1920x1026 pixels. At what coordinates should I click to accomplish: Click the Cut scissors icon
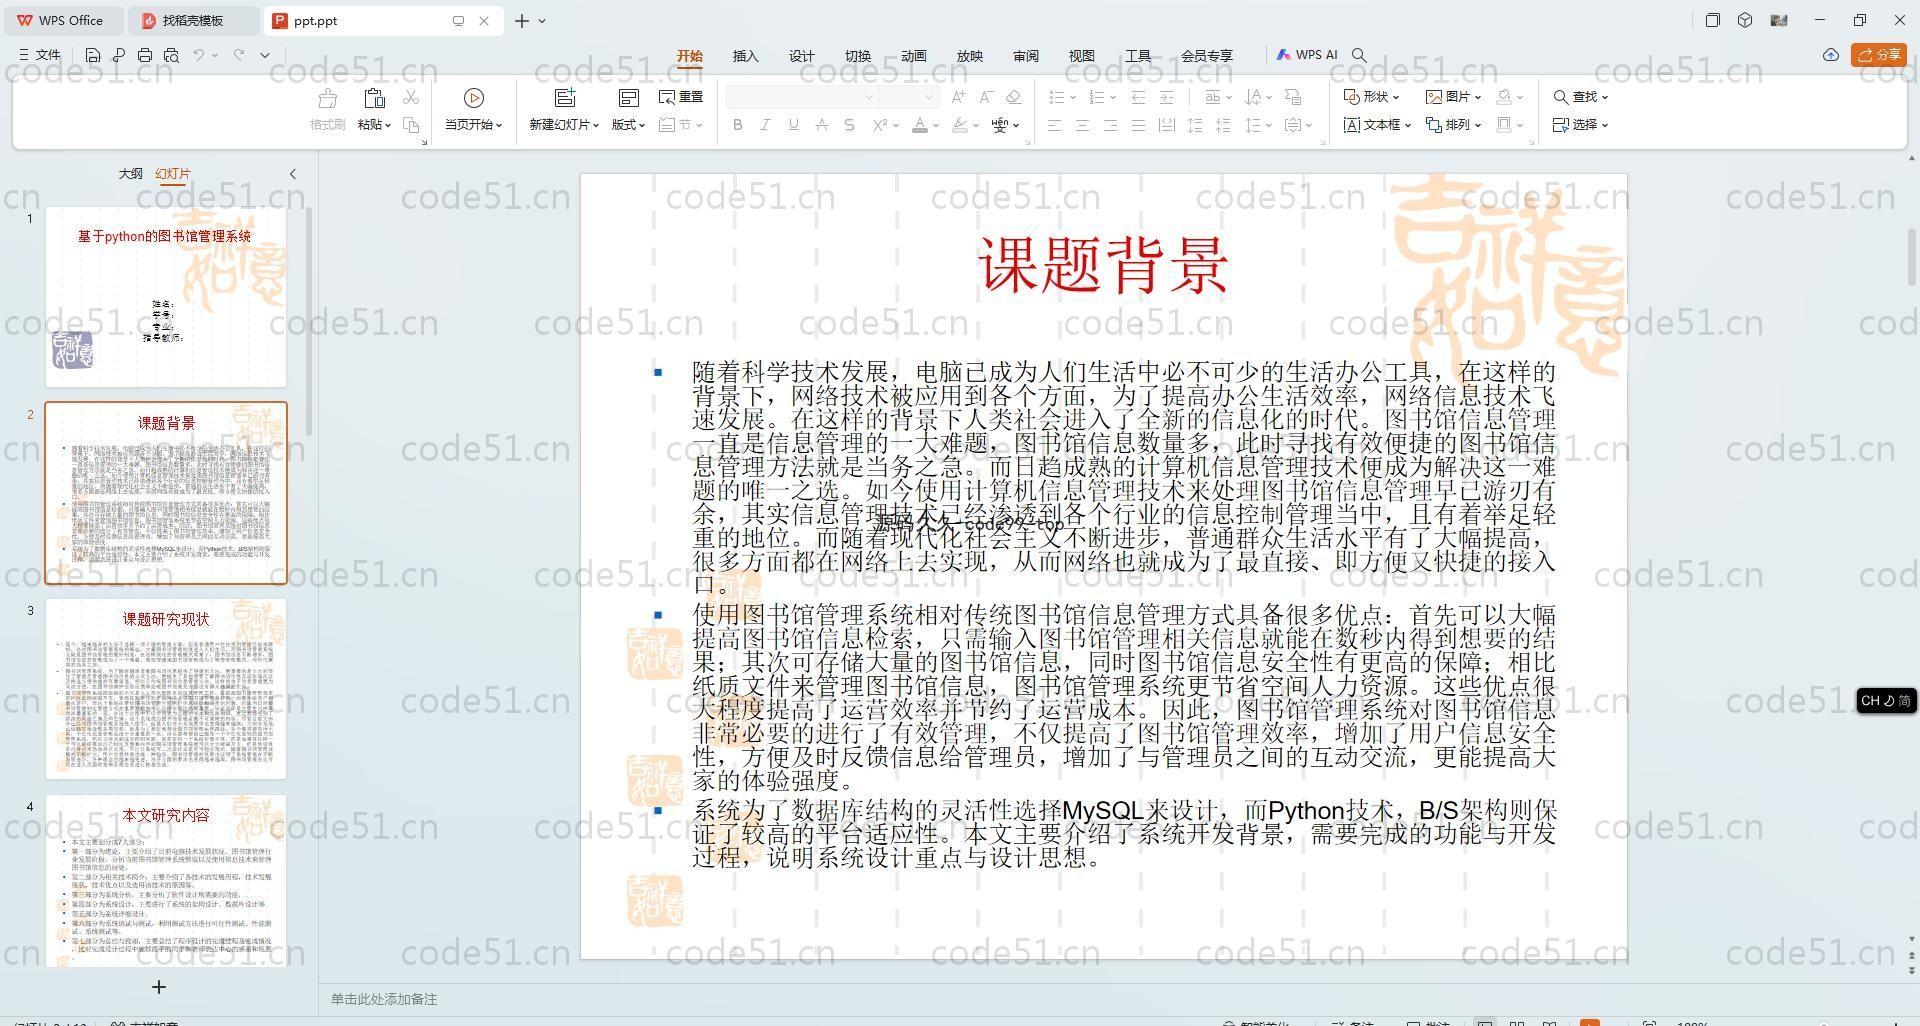[x=411, y=97]
